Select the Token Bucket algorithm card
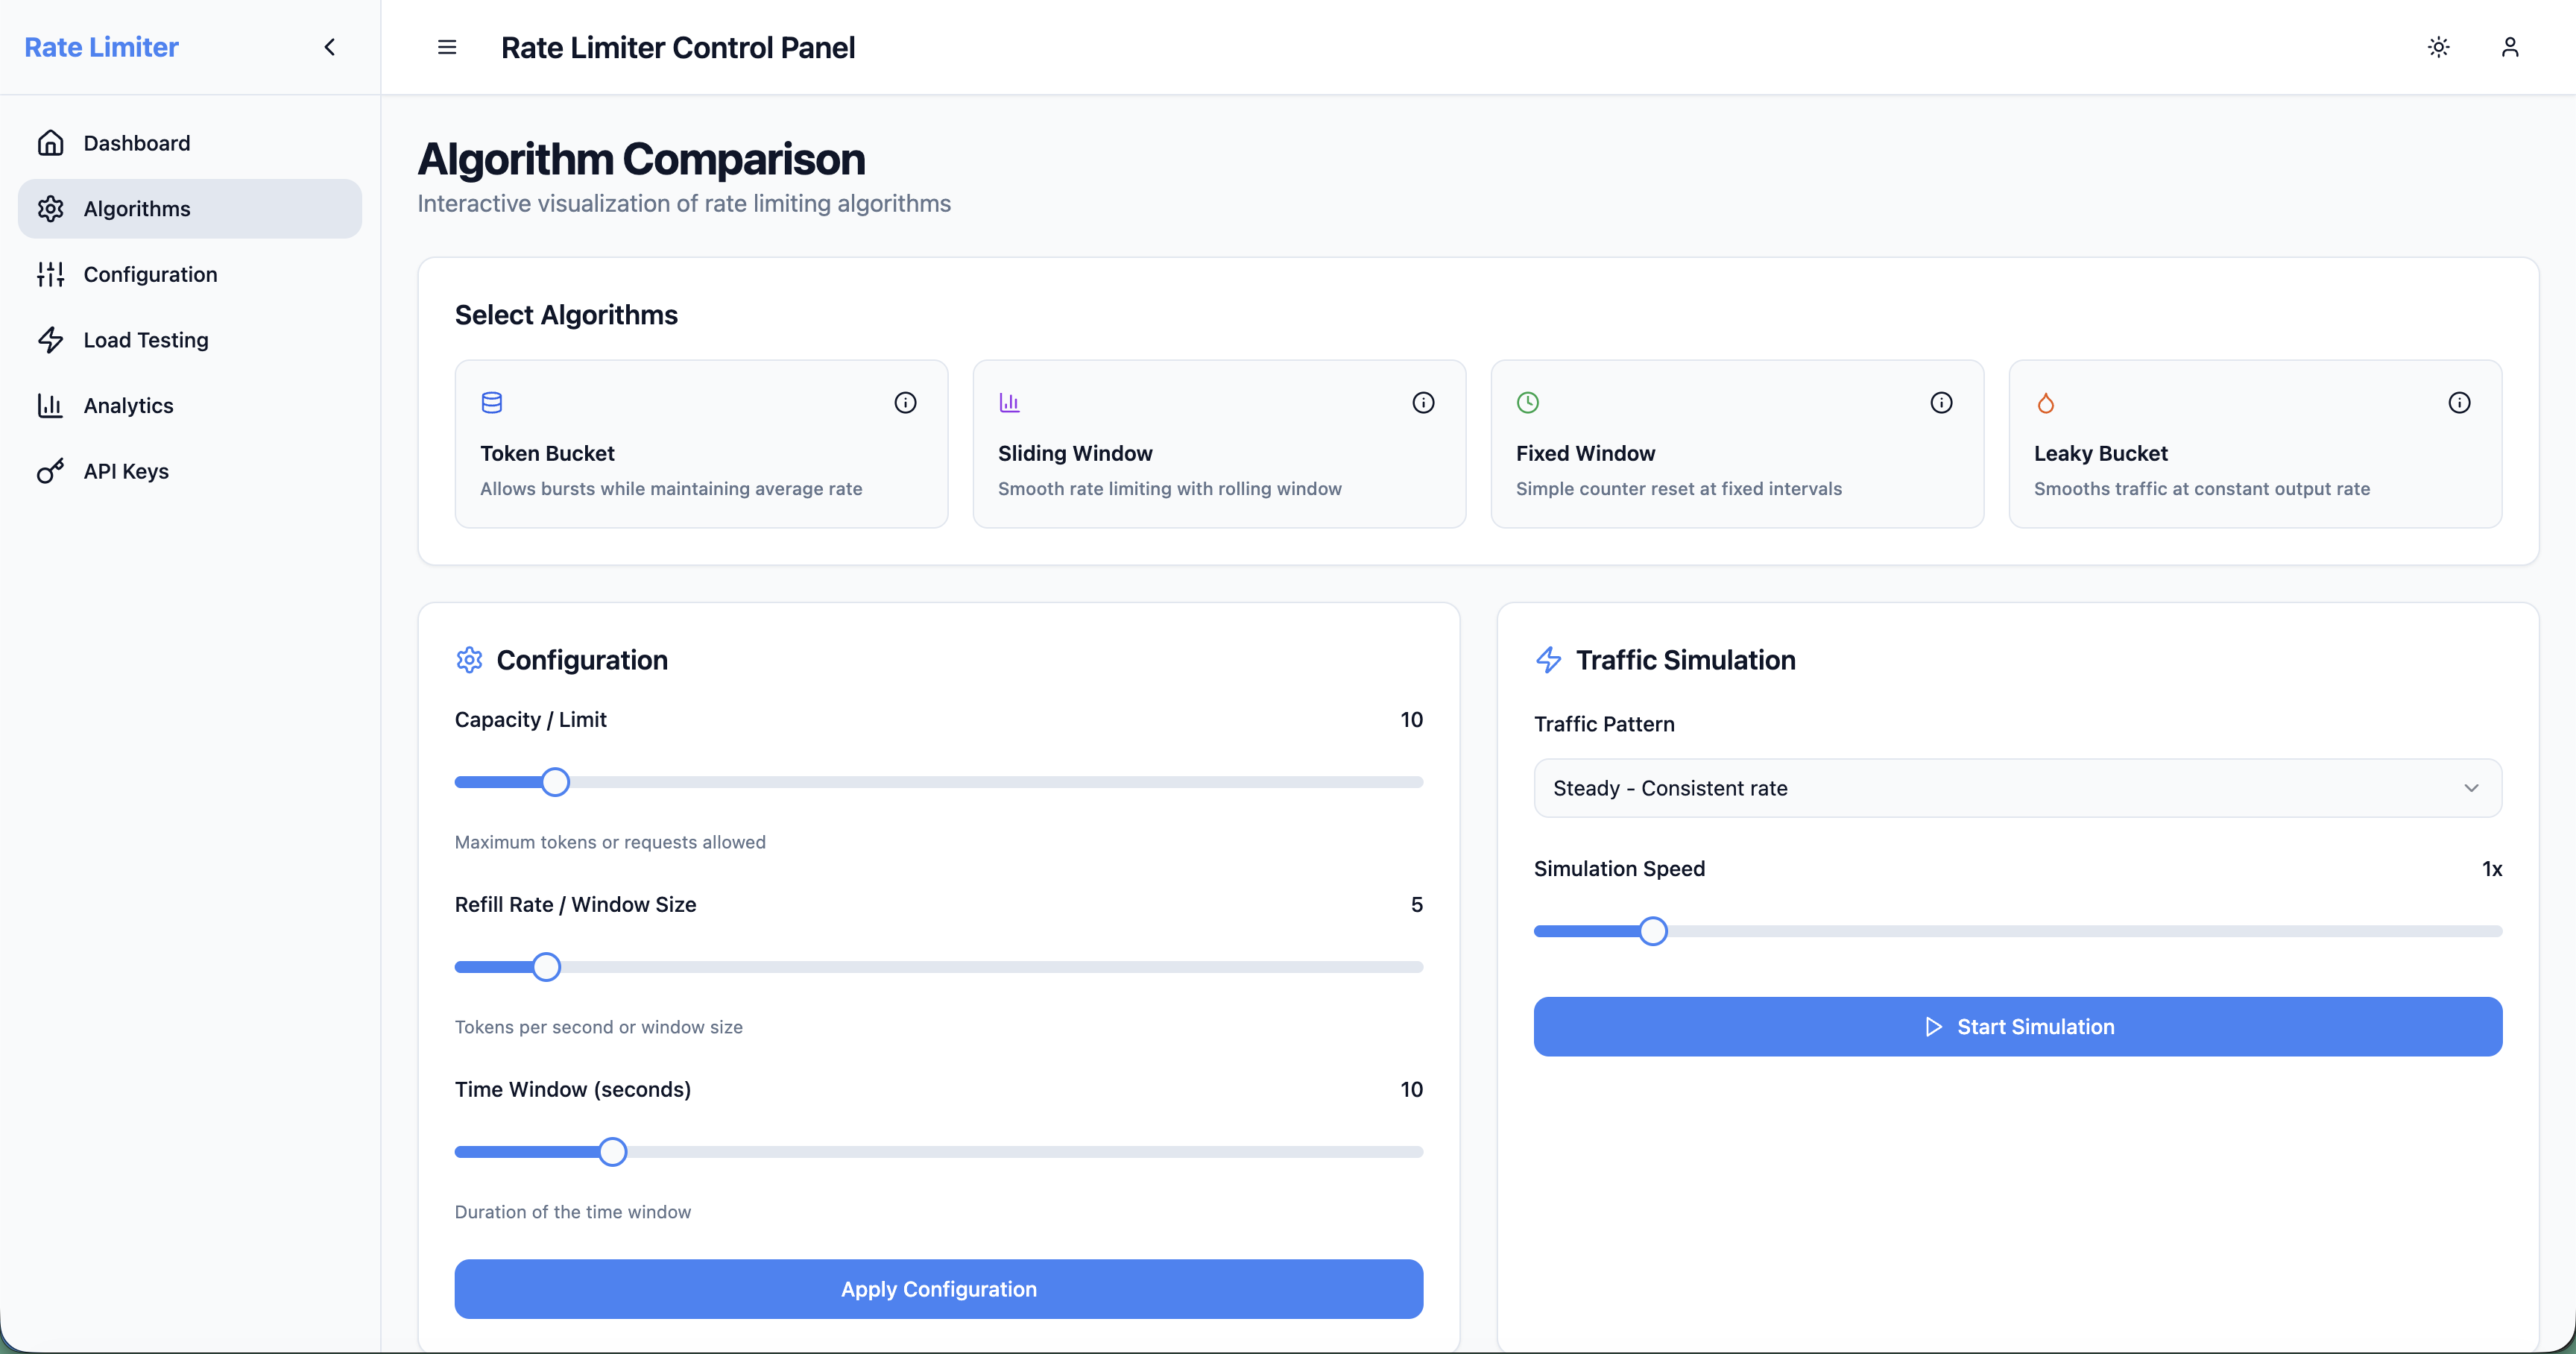The height and width of the screenshot is (1354, 2576). pyautogui.click(x=701, y=444)
